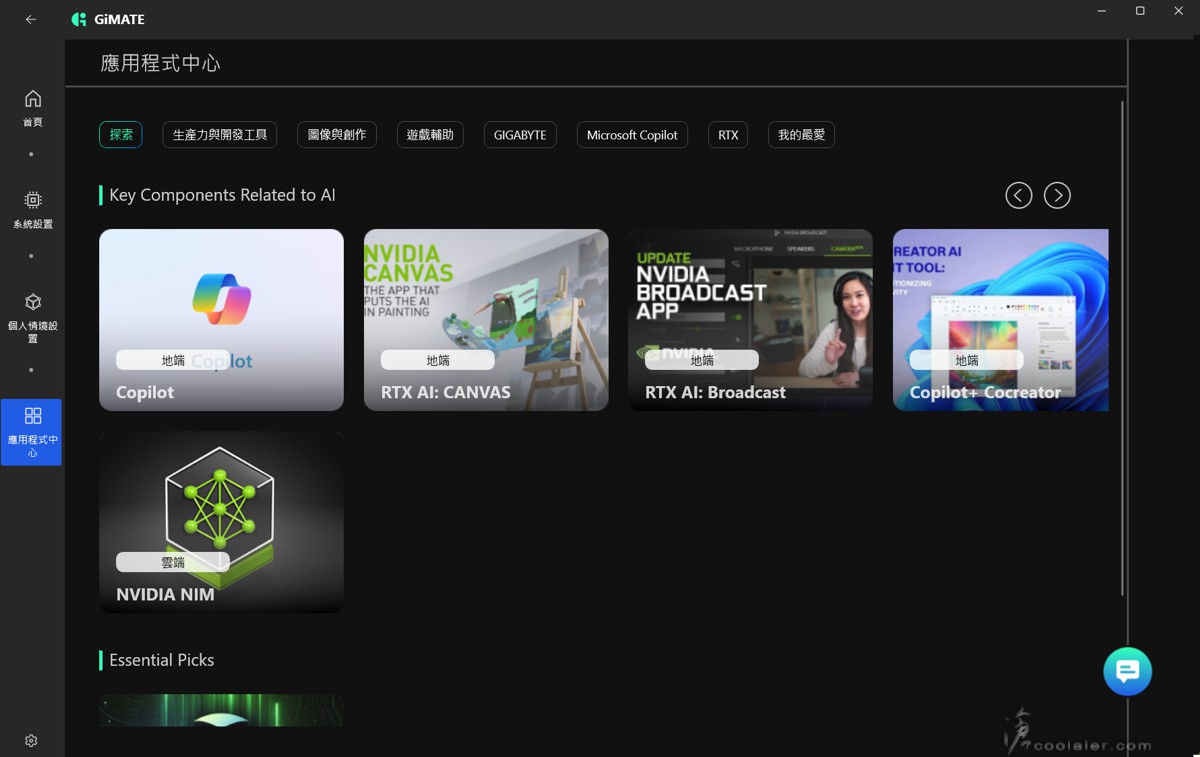1200x757 pixels.
Task: Click the 'Key Components Related to AI' heading
Action: [222, 195]
